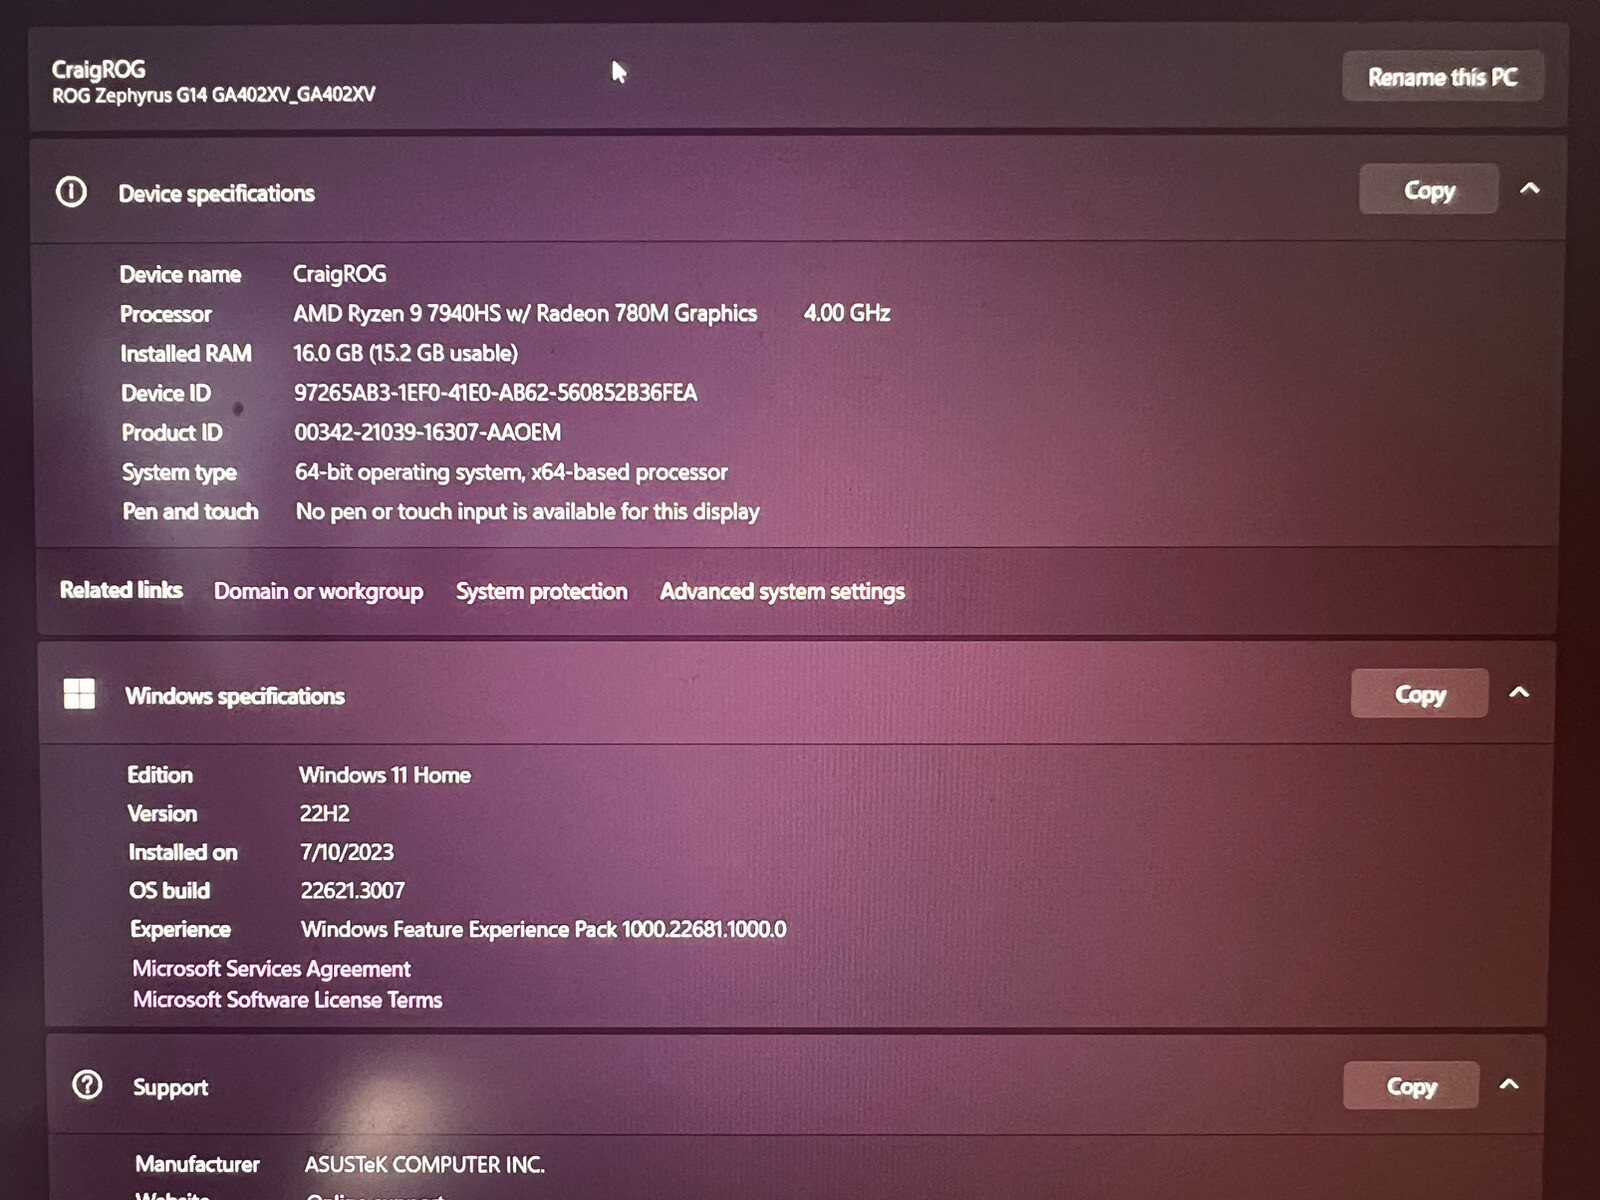Image resolution: width=1600 pixels, height=1200 pixels.
Task: Select the AMD Ryzen 9 7940HS processor text
Action: [x=525, y=313]
